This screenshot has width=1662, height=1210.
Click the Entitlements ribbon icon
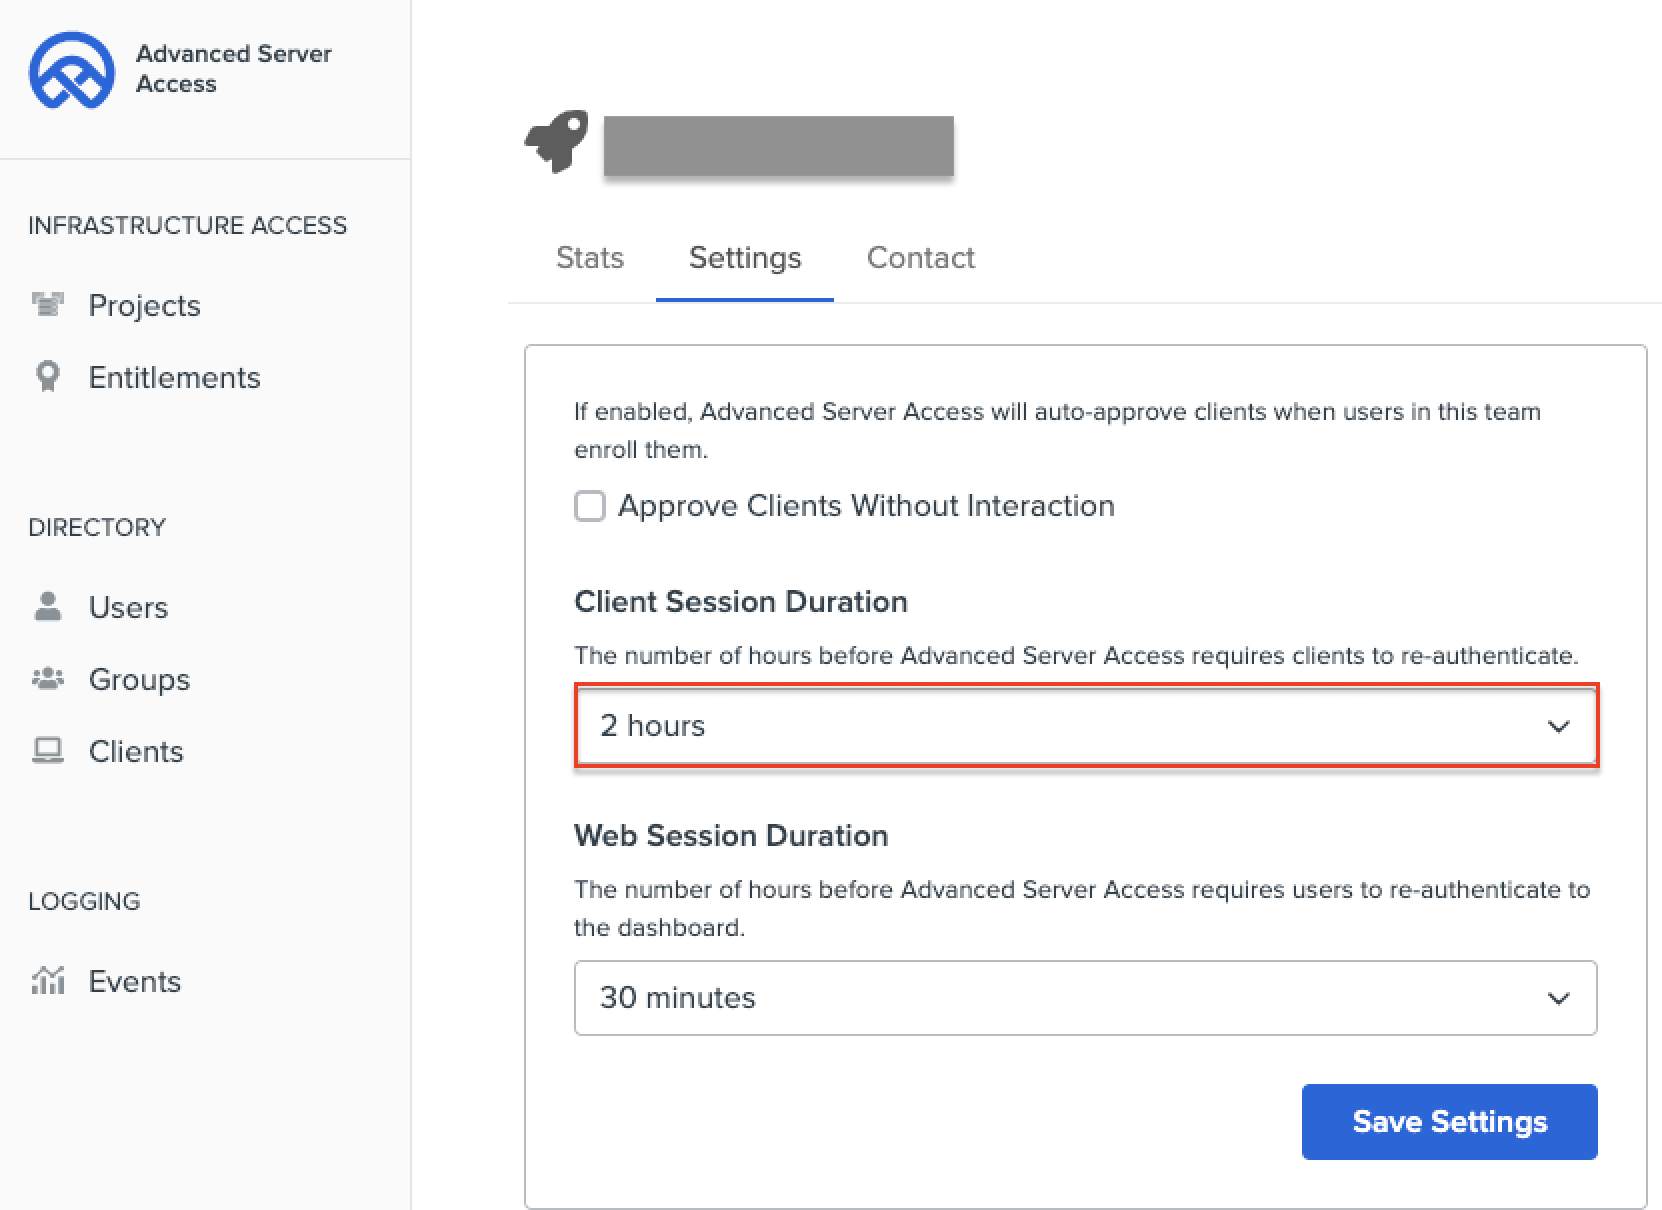point(47,376)
